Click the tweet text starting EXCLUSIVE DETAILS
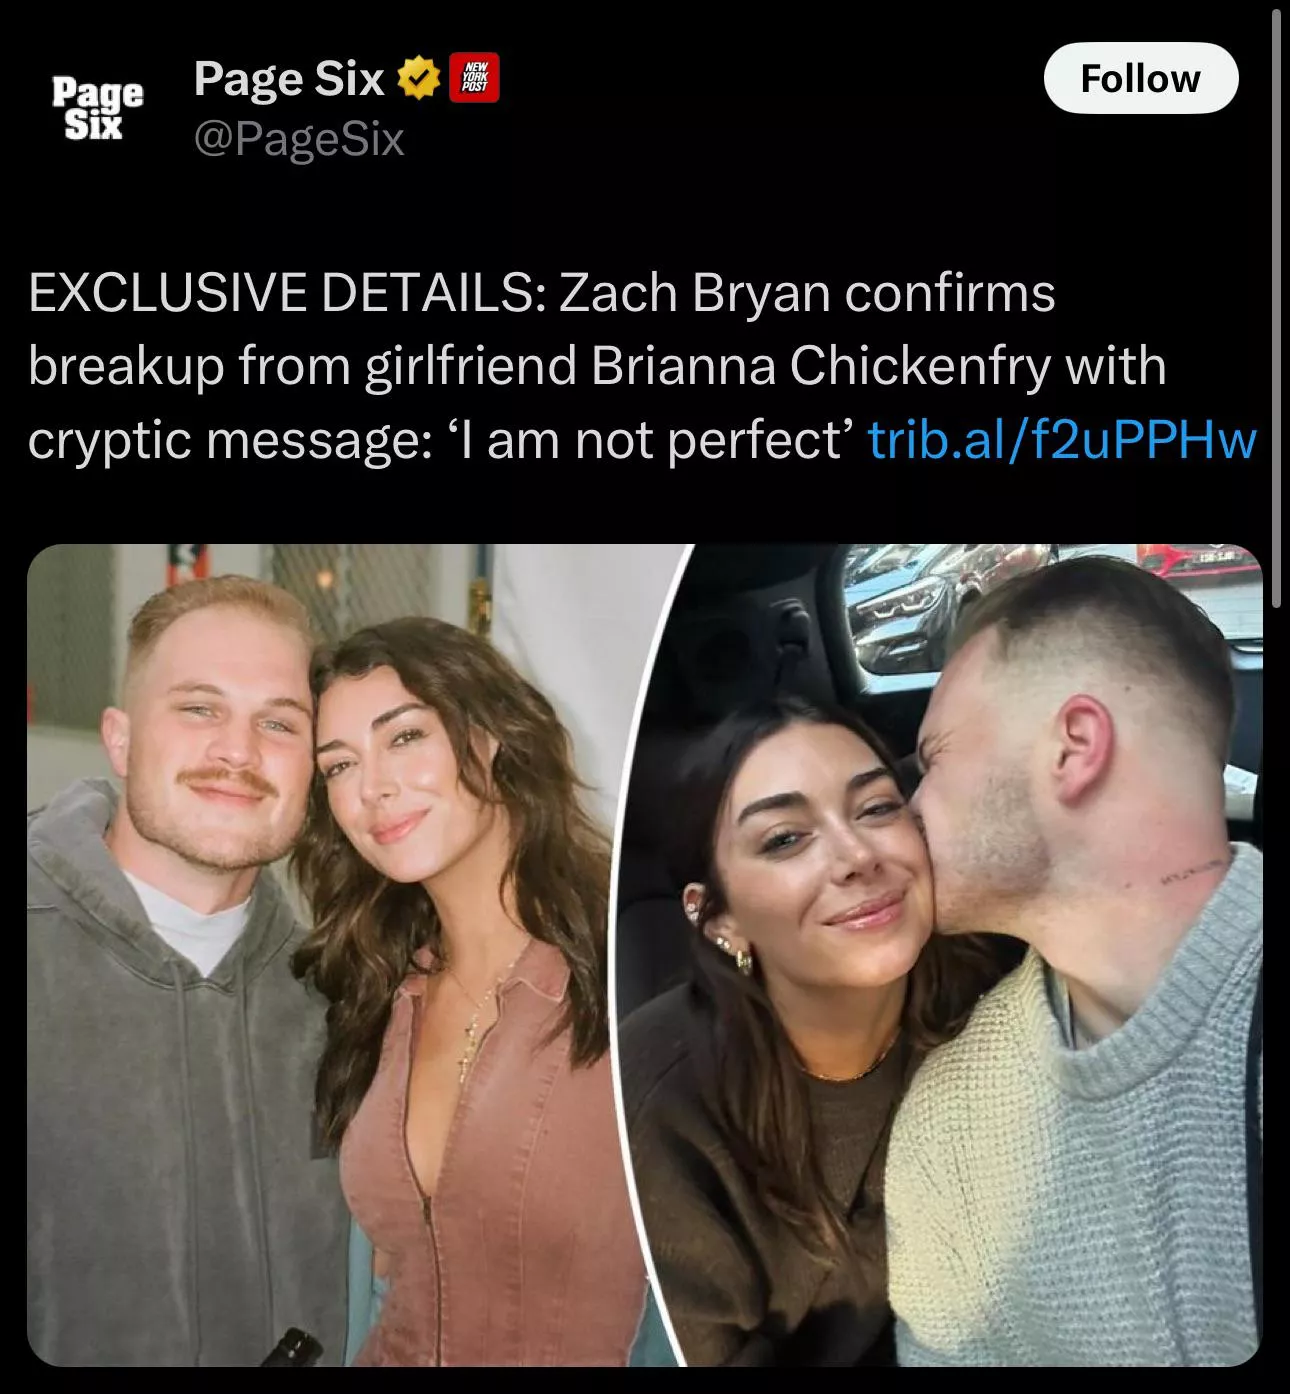Image resolution: width=1290 pixels, height=1394 pixels. [642, 366]
